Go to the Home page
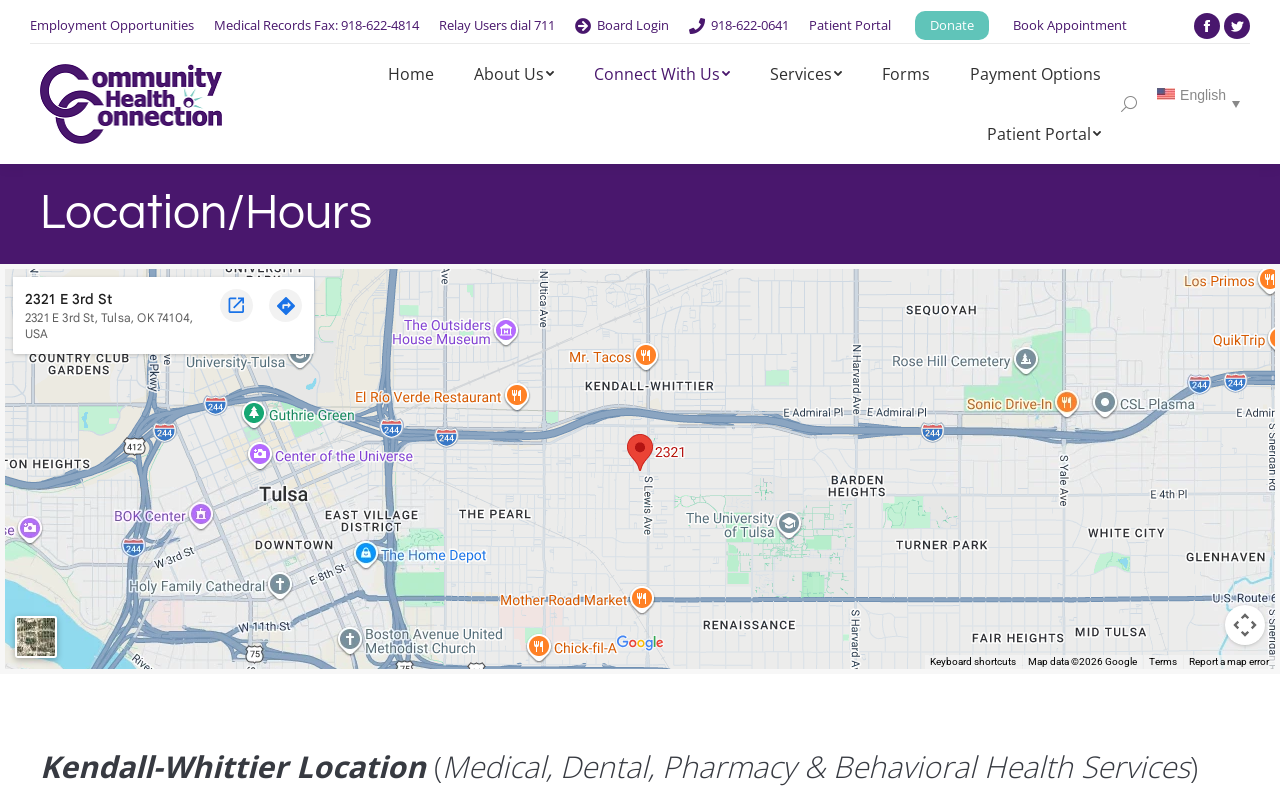The image size is (1280, 800). pos(411,74)
